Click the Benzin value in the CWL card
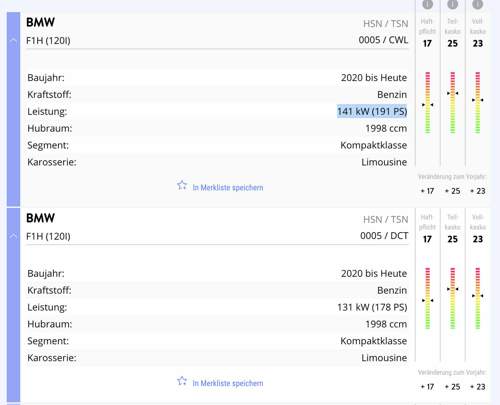Screen dimensions: 500x405 (392, 95)
